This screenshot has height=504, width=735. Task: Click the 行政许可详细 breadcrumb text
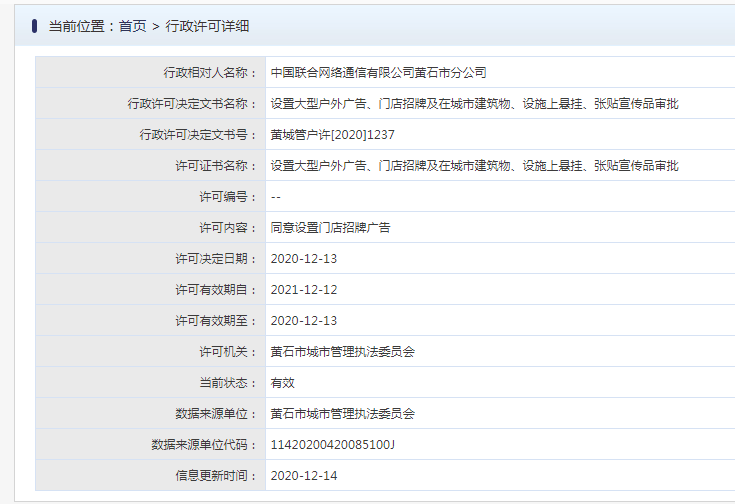coord(207,26)
